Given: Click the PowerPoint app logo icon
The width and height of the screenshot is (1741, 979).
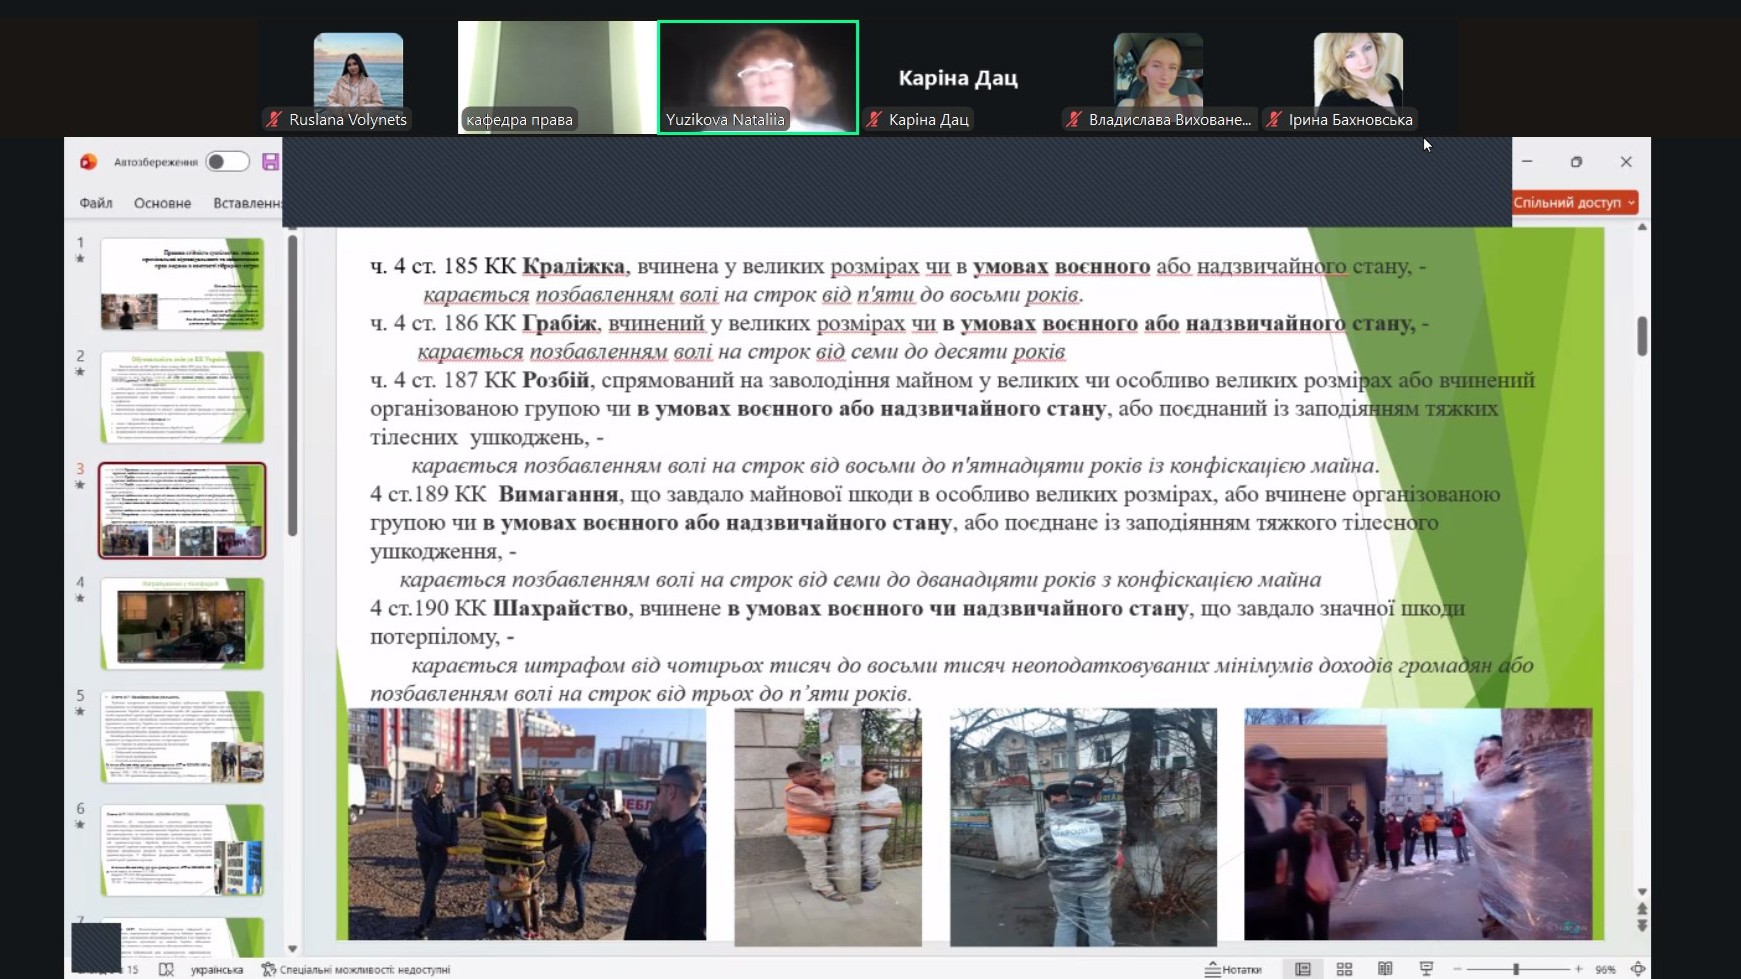Looking at the screenshot, I should pos(88,162).
